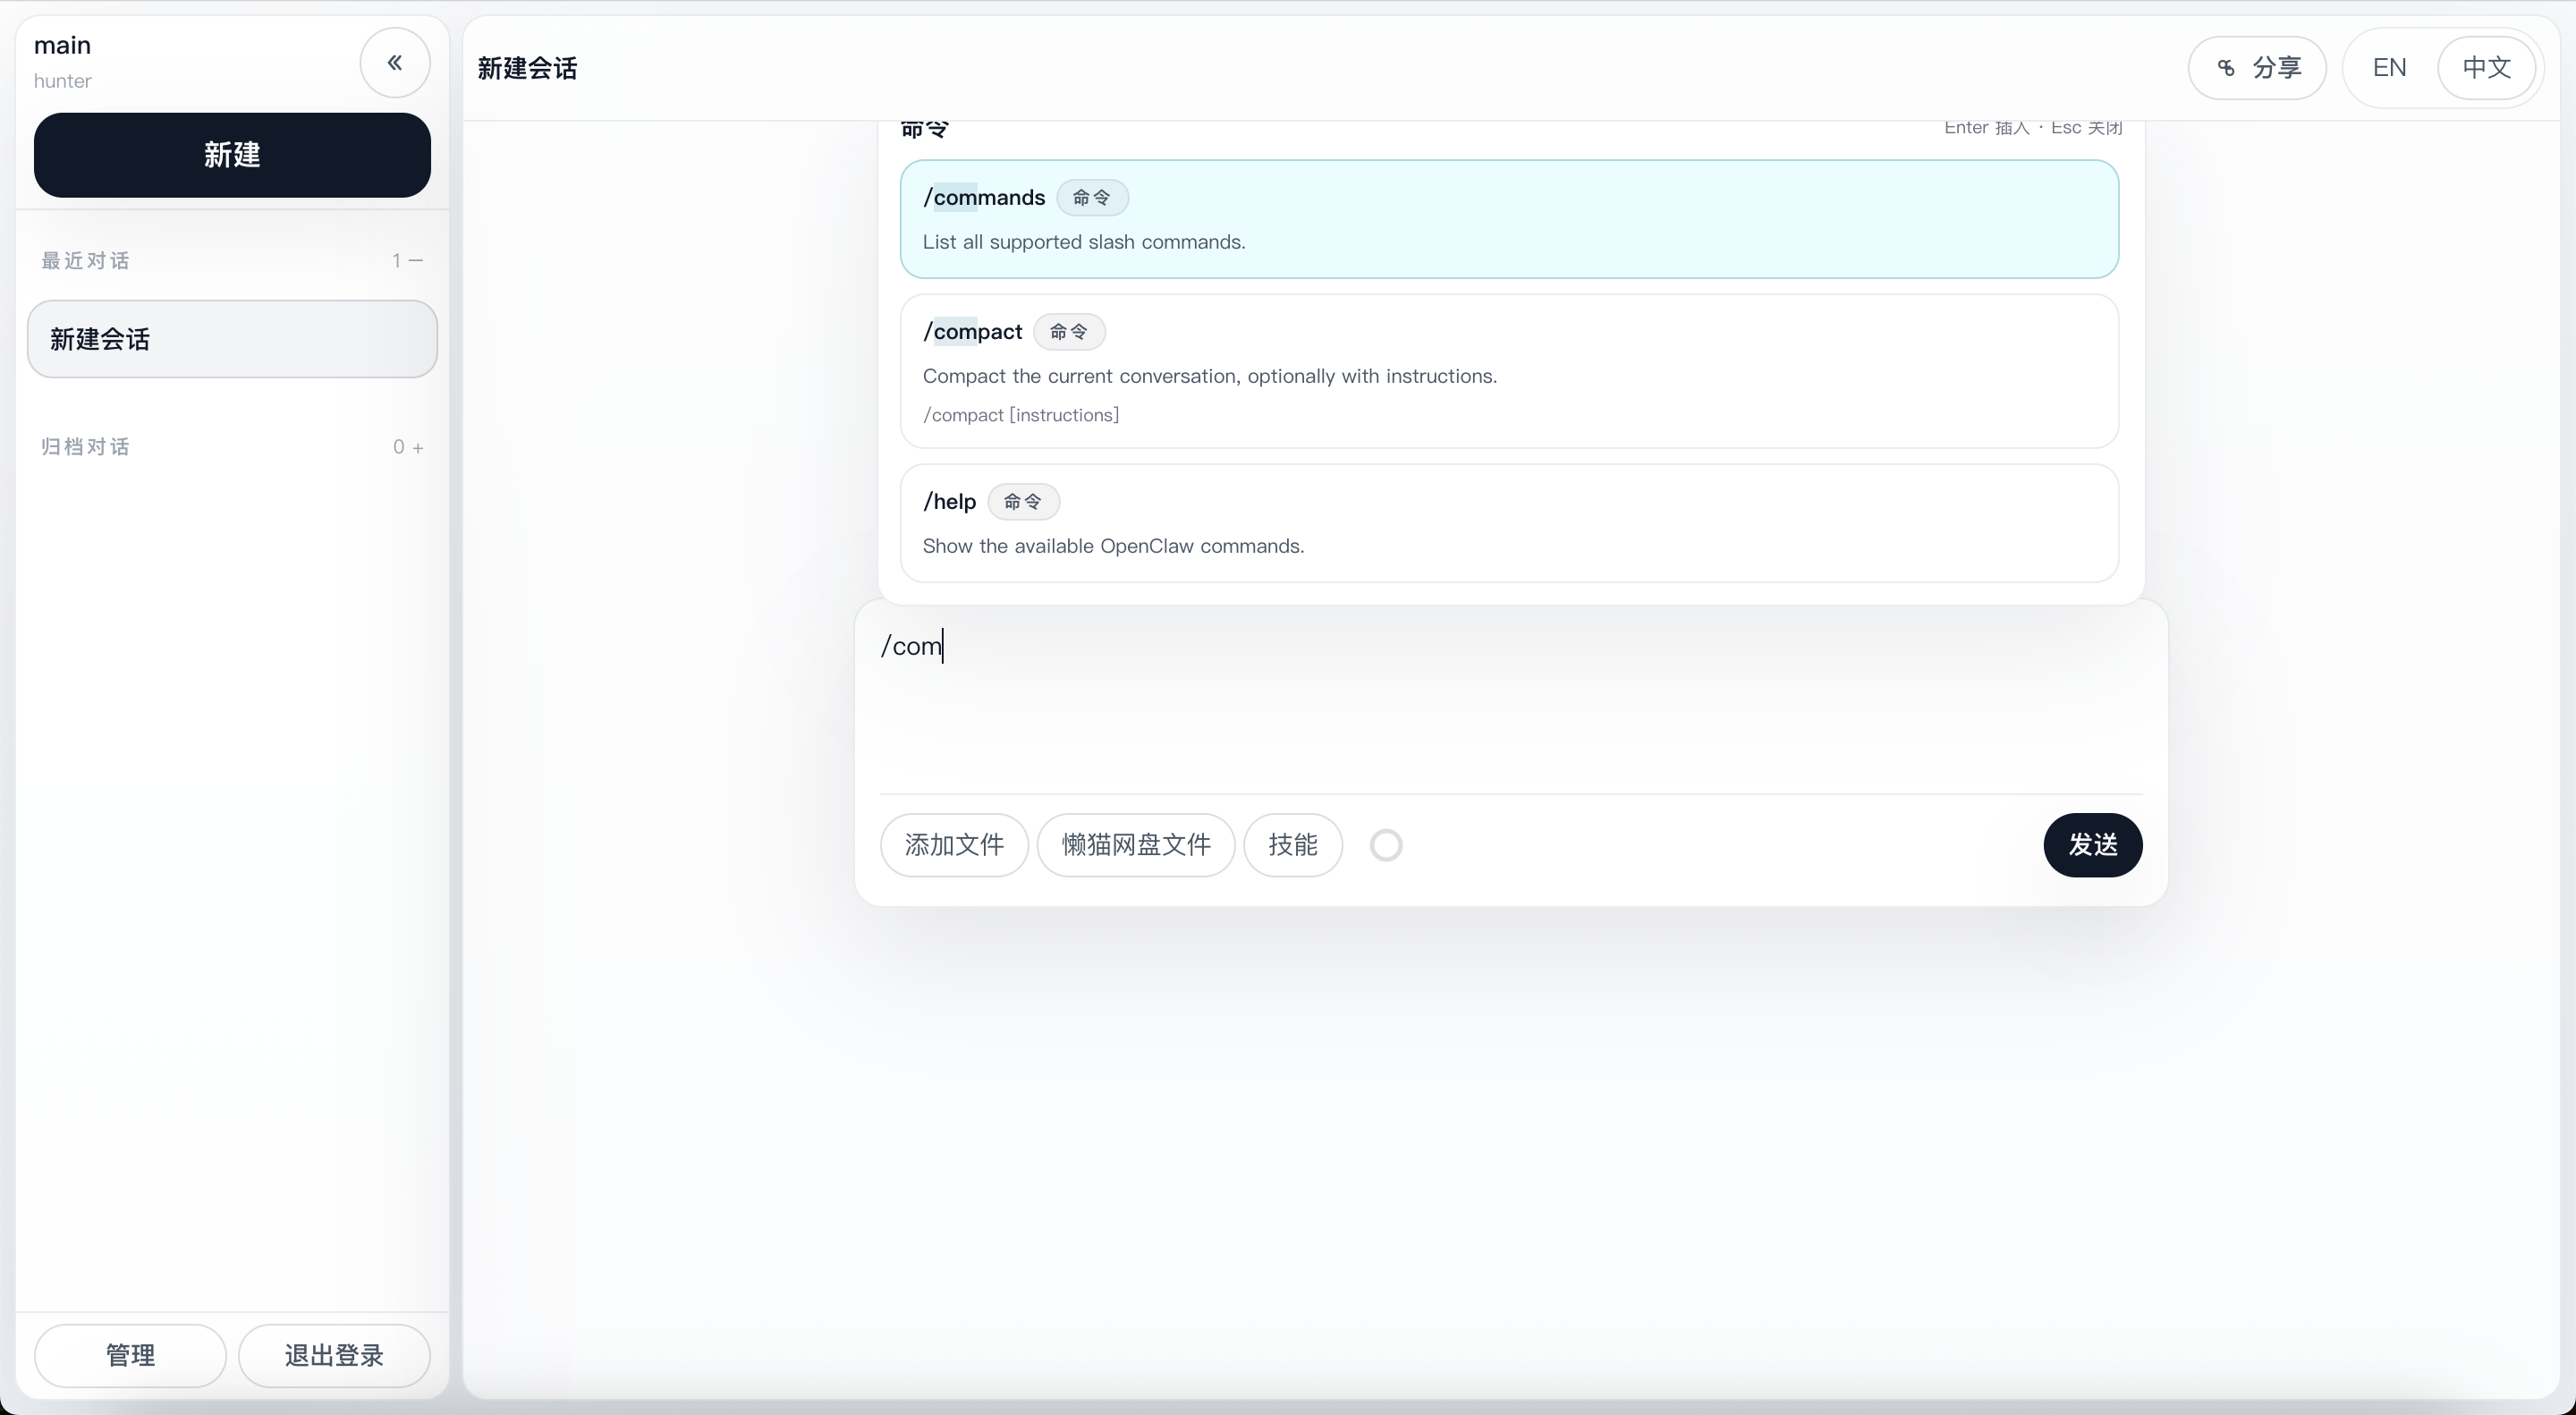Click the 新建 button
This screenshot has height=1415, width=2576.
[x=232, y=155]
